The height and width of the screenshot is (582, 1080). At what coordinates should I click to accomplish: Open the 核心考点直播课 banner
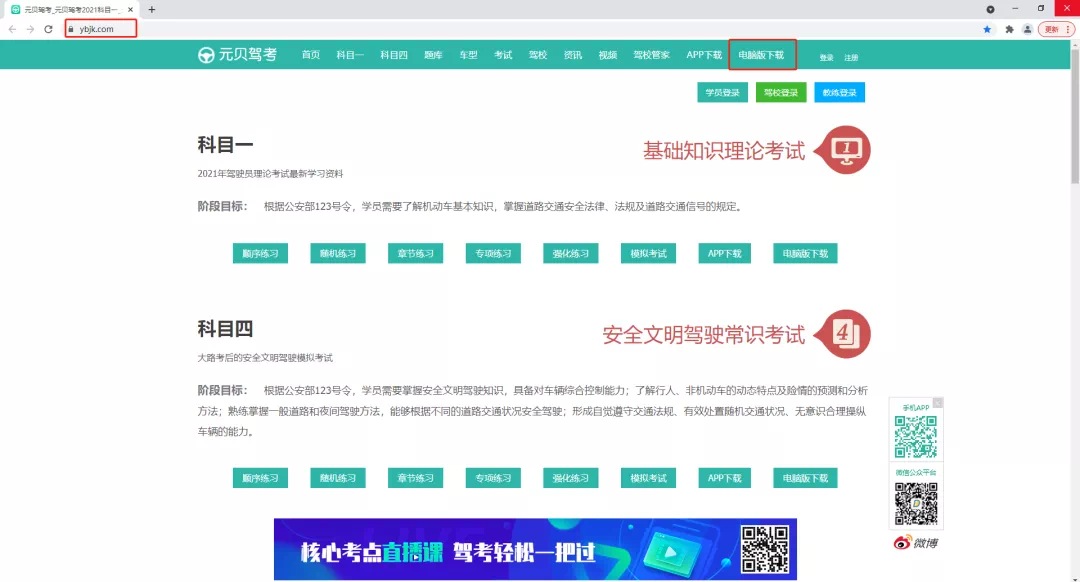[x=535, y=549]
